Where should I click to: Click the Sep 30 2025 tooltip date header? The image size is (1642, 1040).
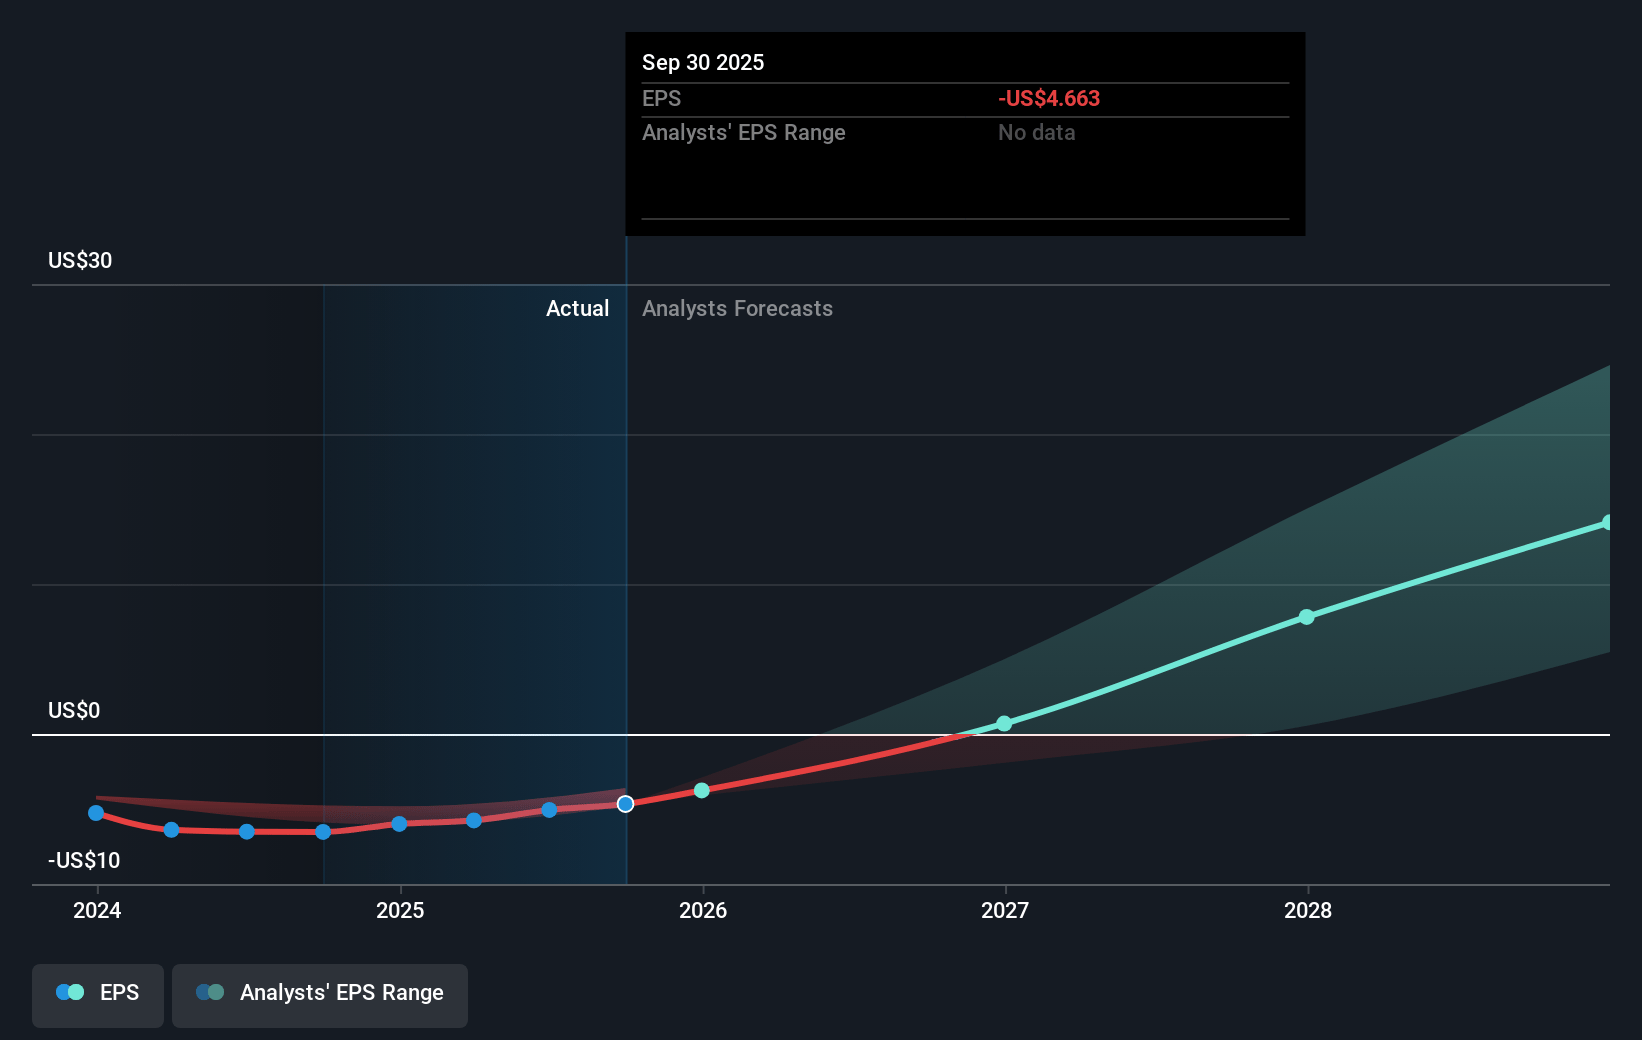coord(703,62)
